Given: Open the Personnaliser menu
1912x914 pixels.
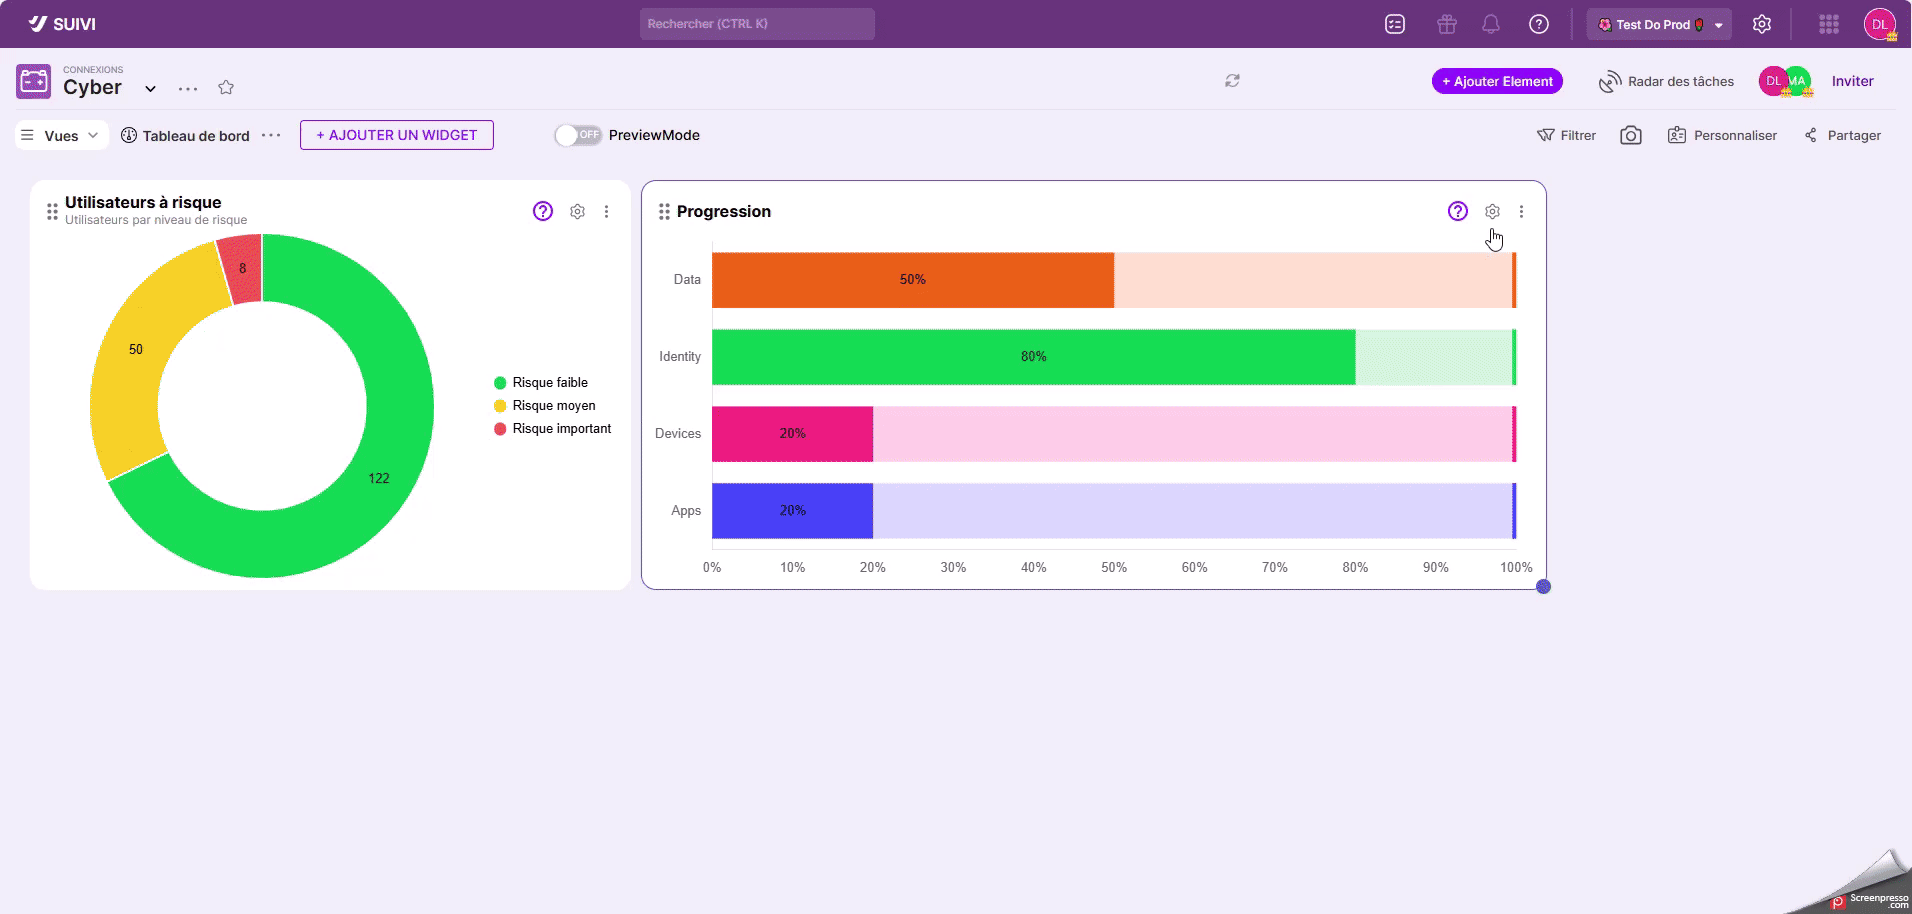Looking at the screenshot, I should (x=1722, y=135).
